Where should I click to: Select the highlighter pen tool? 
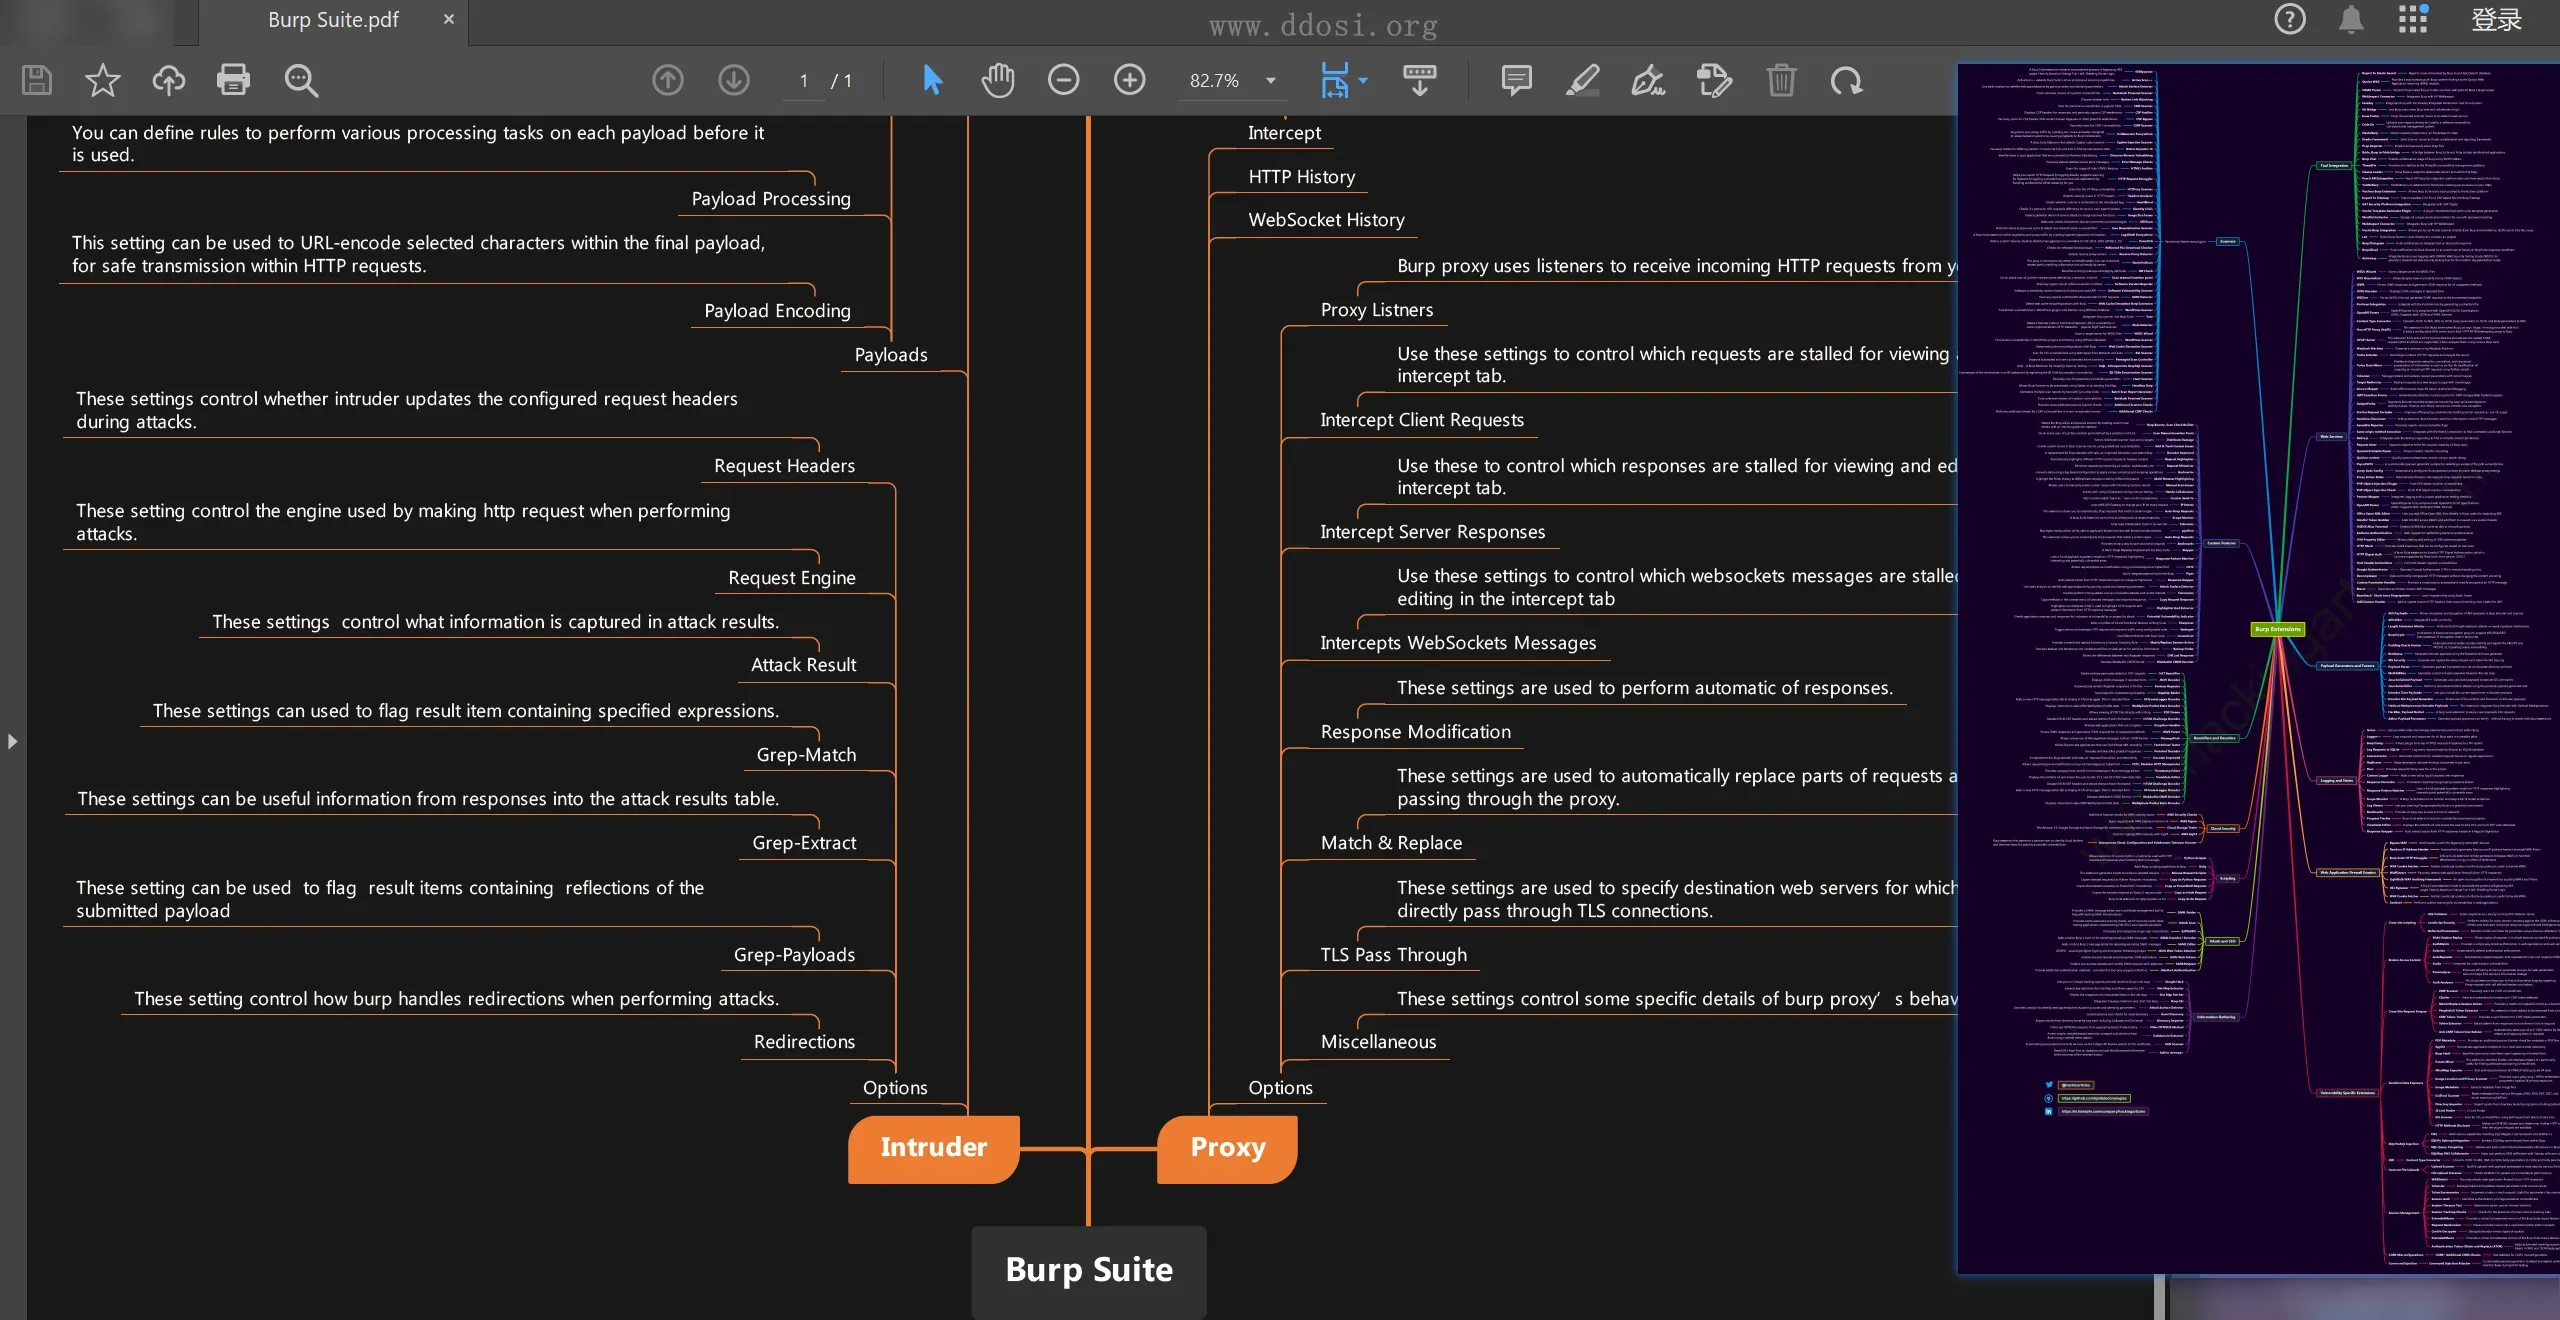[1582, 80]
